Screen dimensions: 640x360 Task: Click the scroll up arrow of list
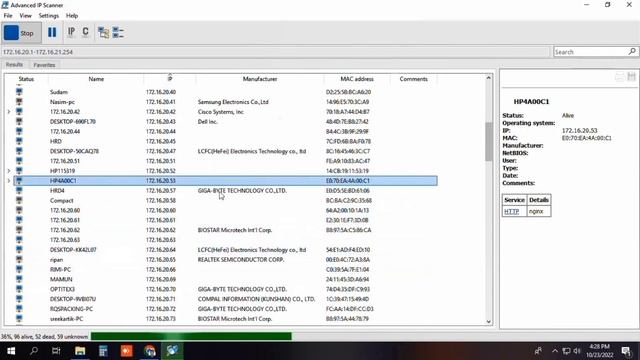[489, 78]
